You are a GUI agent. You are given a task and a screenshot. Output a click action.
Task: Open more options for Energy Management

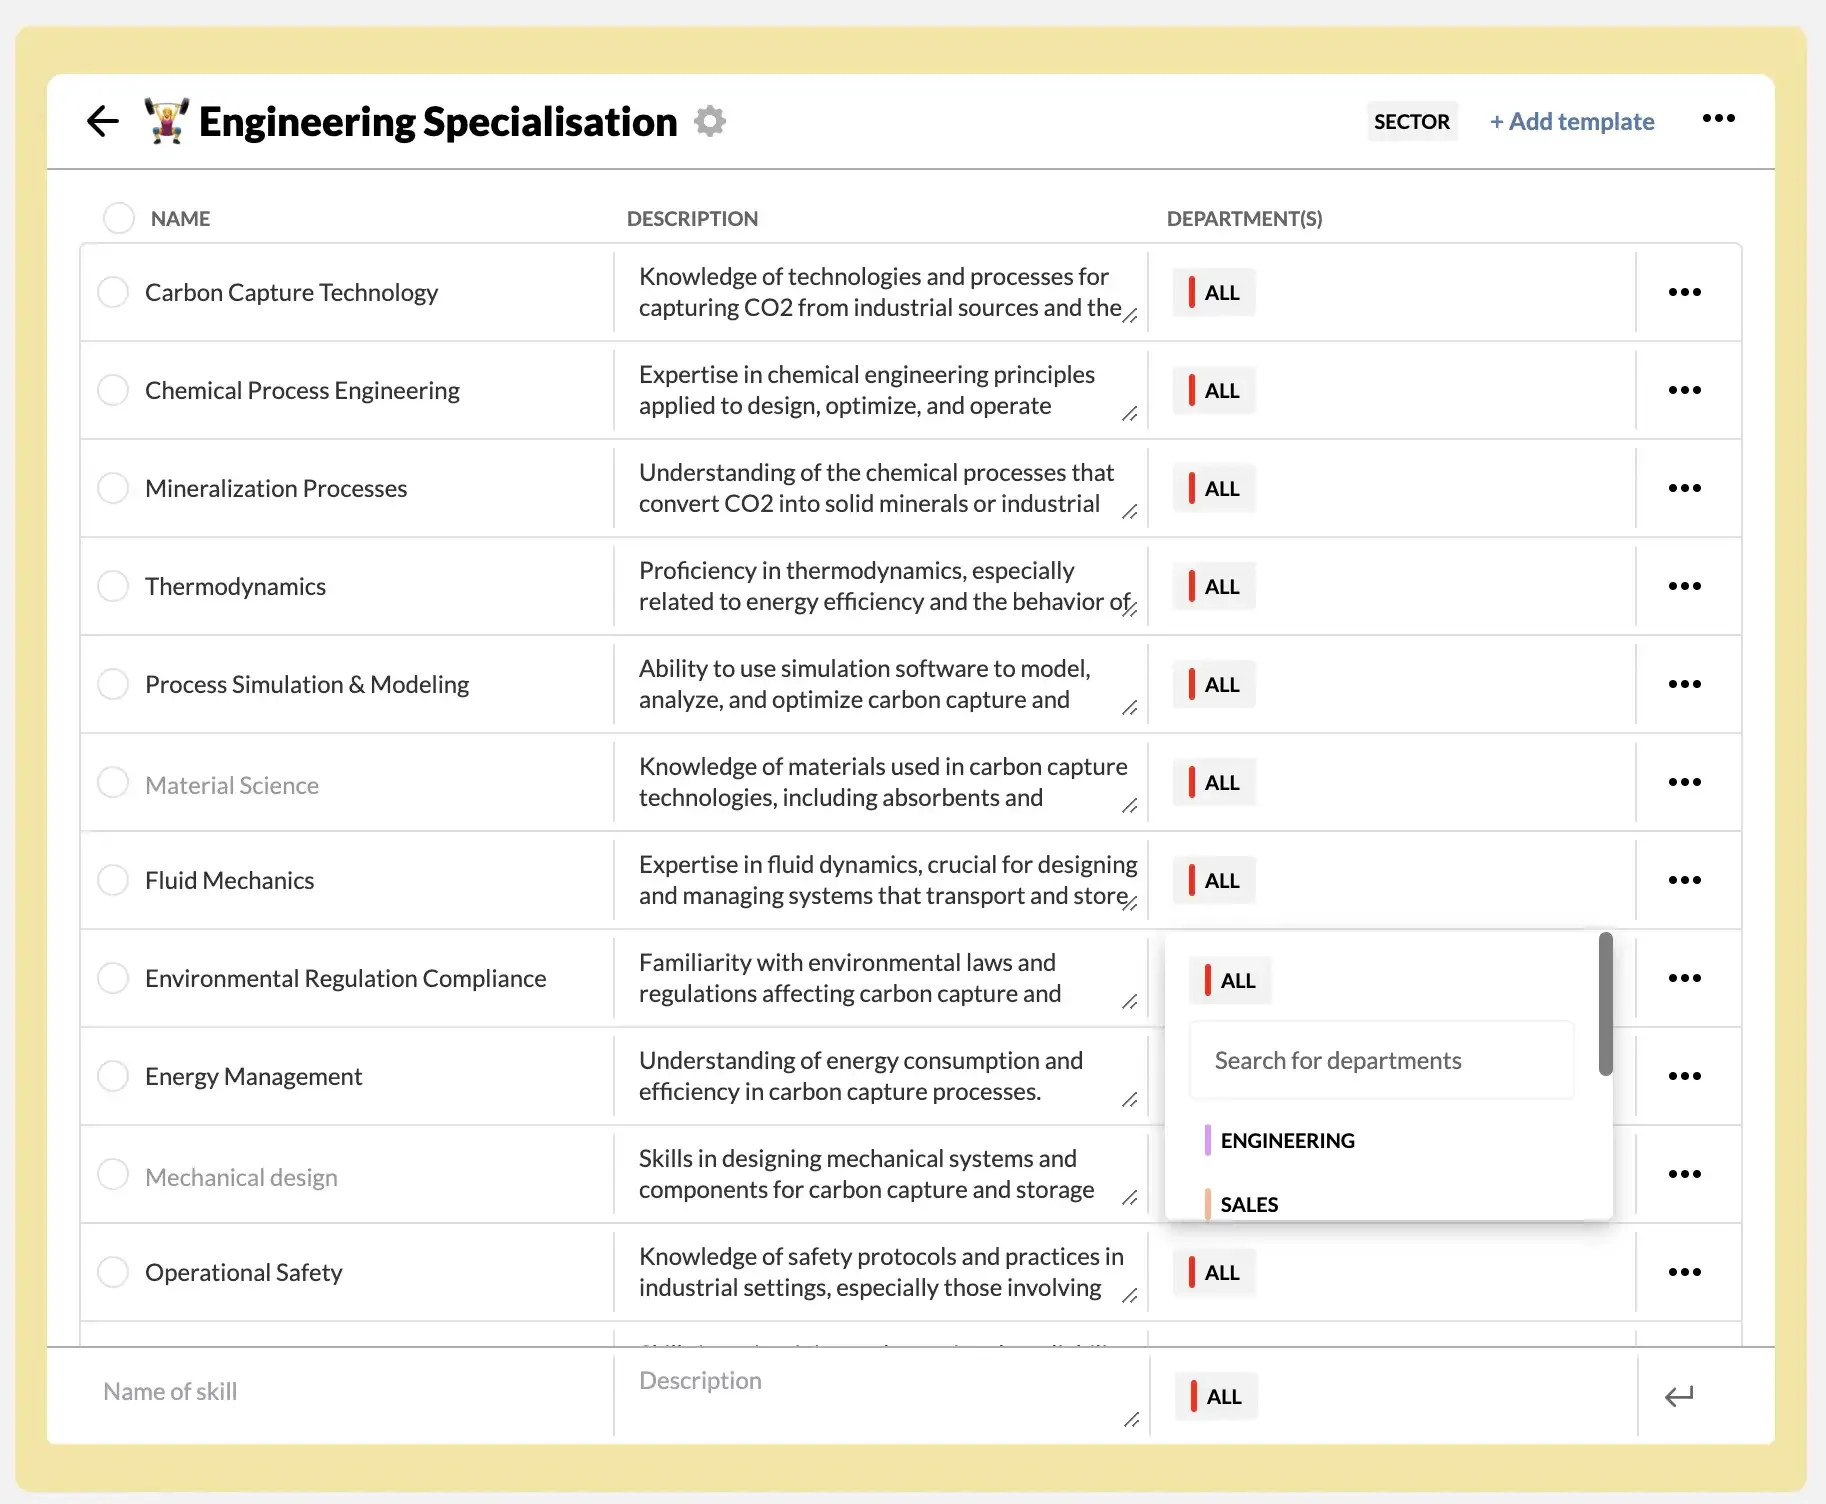[x=1685, y=1076]
